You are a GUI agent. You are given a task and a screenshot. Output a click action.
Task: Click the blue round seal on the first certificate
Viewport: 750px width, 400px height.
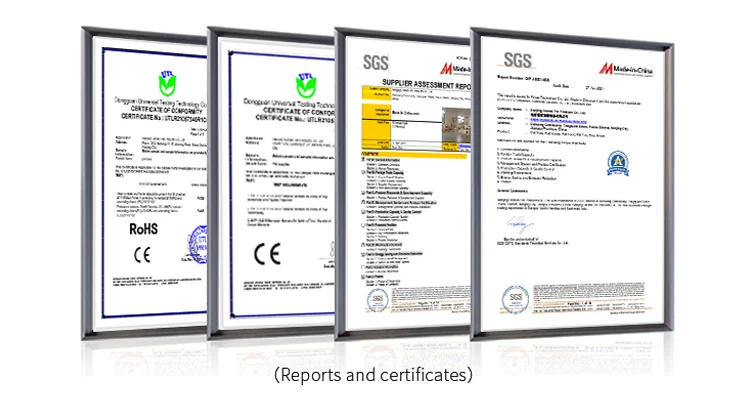198,244
